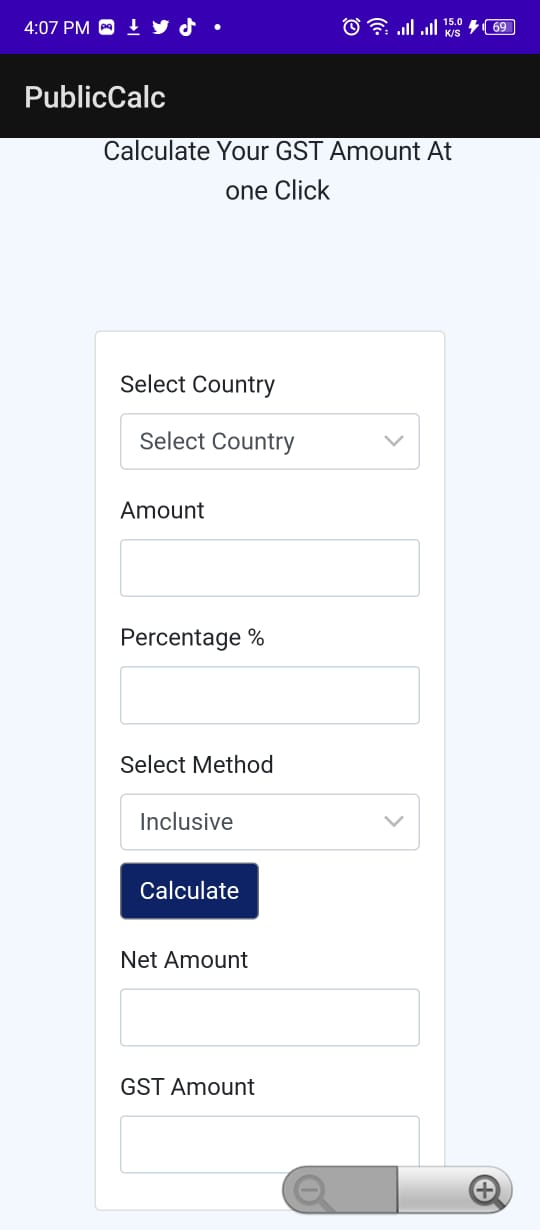Click the chevron on Select Country box
The height and width of the screenshot is (1230, 540).
click(x=394, y=441)
